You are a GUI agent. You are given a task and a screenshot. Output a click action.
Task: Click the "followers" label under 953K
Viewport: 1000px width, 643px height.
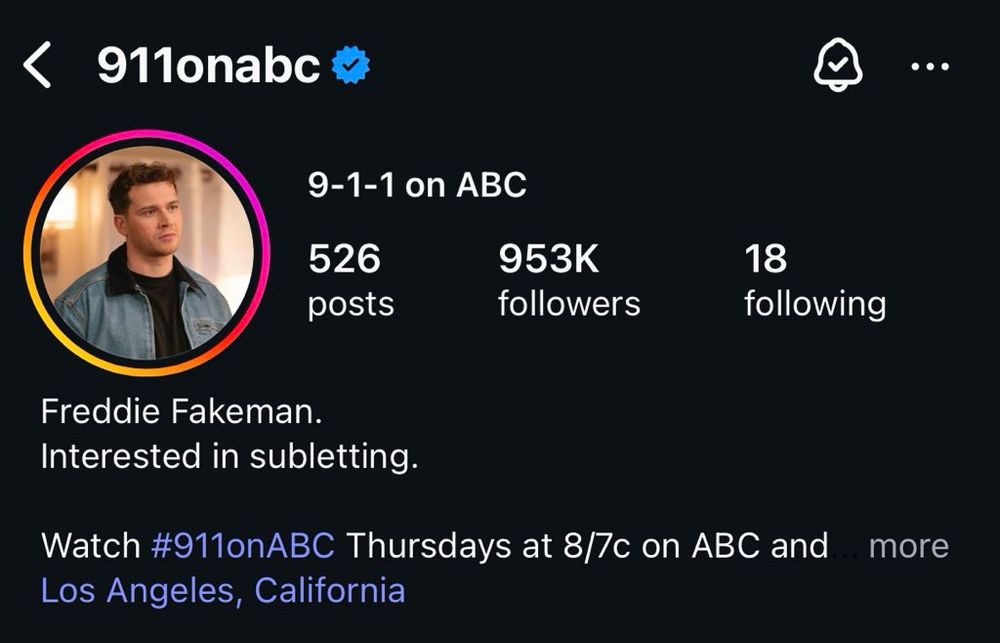(x=569, y=303)
